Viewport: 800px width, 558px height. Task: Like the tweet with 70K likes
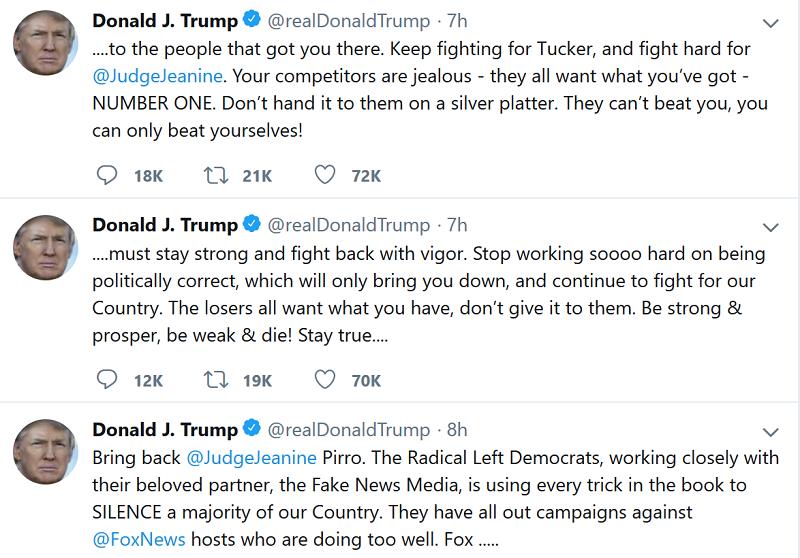pos(324,379)
